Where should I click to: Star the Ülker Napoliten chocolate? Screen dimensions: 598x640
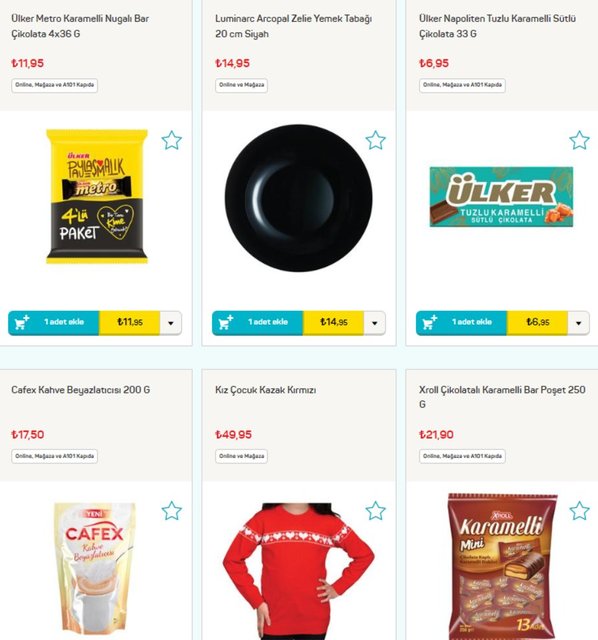(579, 140)
